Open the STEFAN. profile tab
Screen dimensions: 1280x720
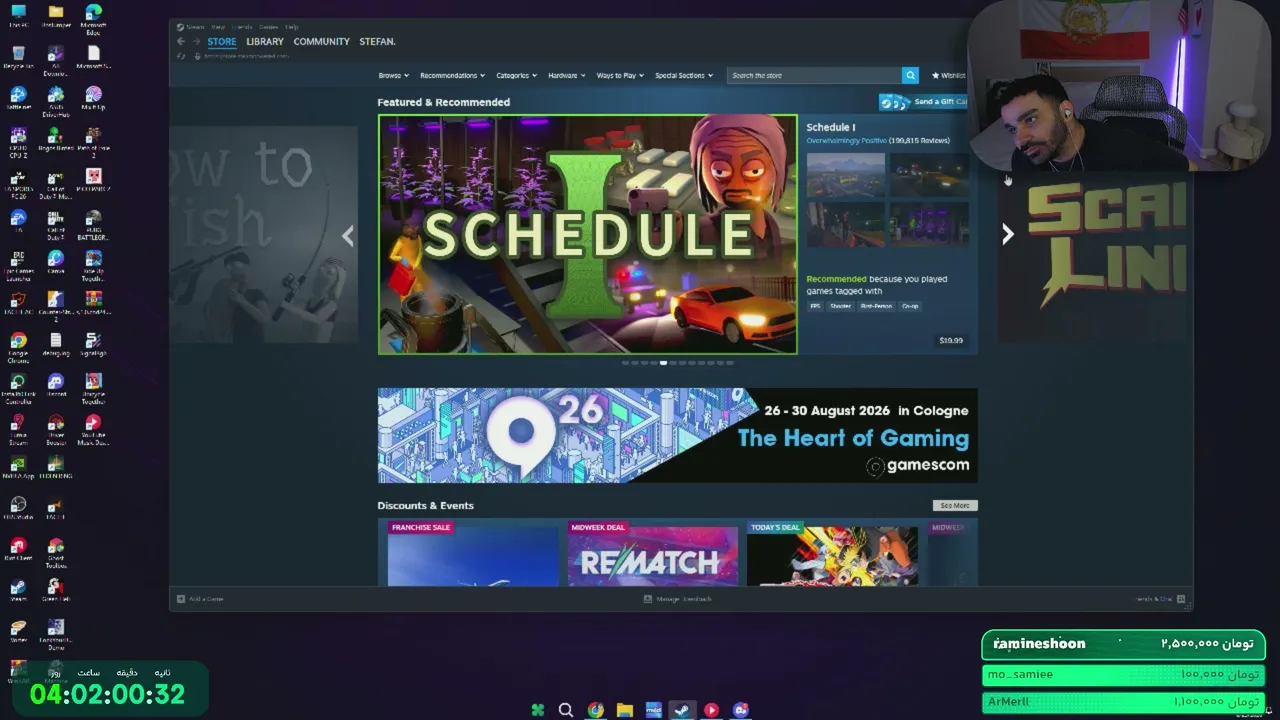tap(378, 42)
